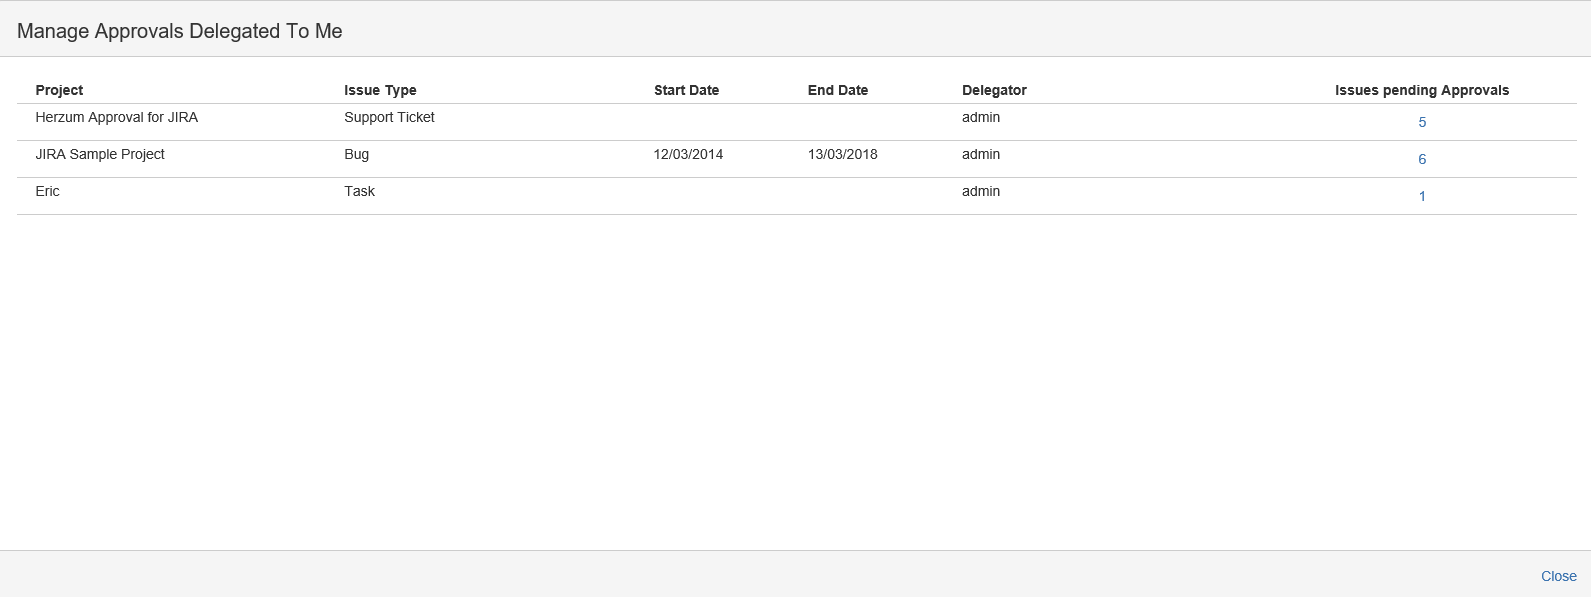The image size is (1591, 597).
Task: Open the 6 pending approvals link
Action: (x=1421, y=159)
